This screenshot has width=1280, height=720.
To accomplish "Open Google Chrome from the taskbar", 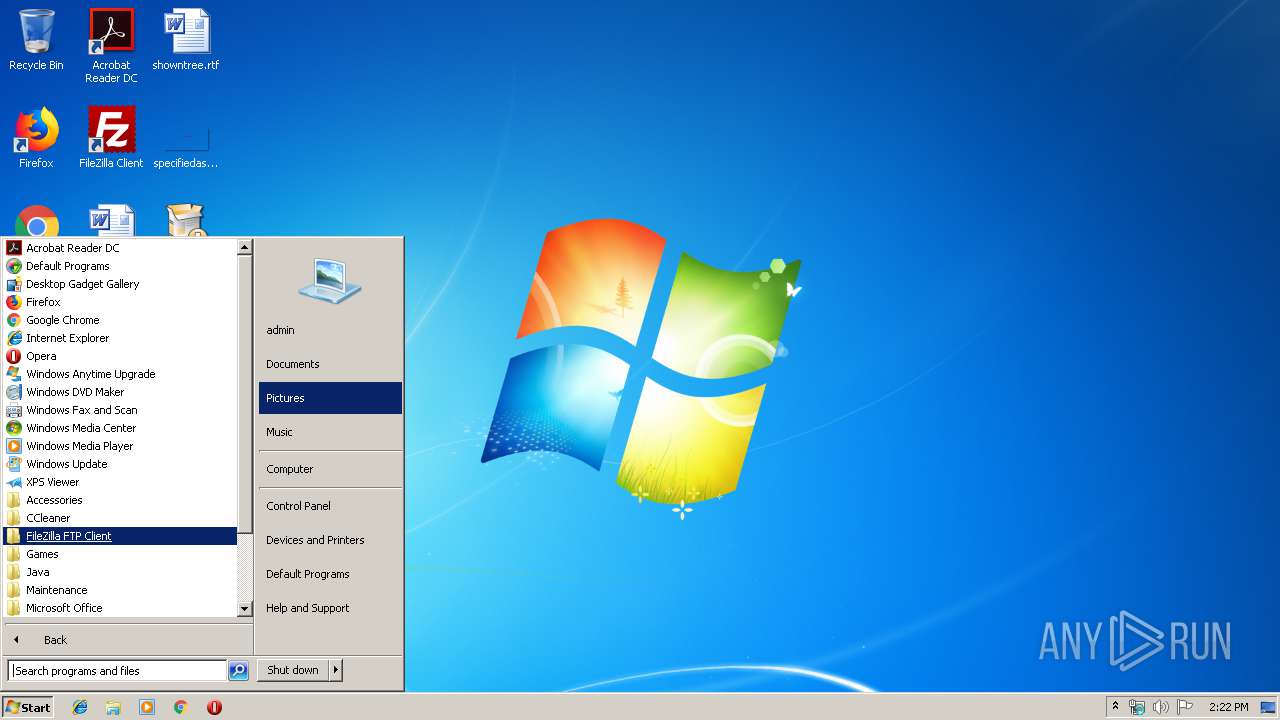I will click(180, 707).
